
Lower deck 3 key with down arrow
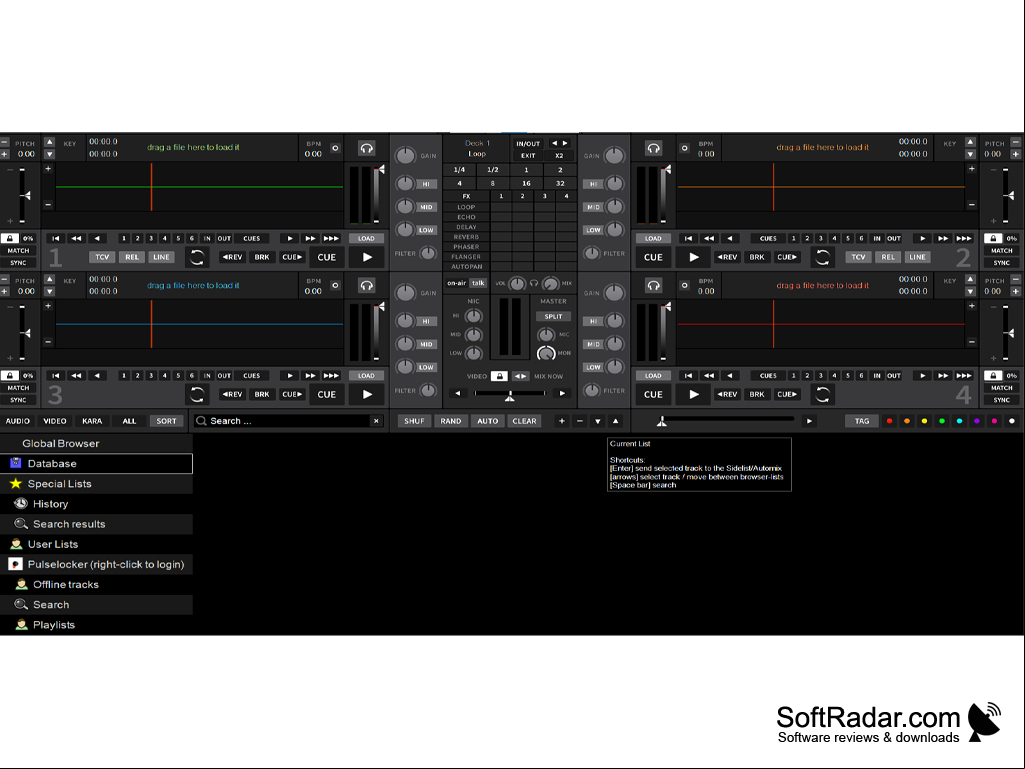(x=50, y=292)
